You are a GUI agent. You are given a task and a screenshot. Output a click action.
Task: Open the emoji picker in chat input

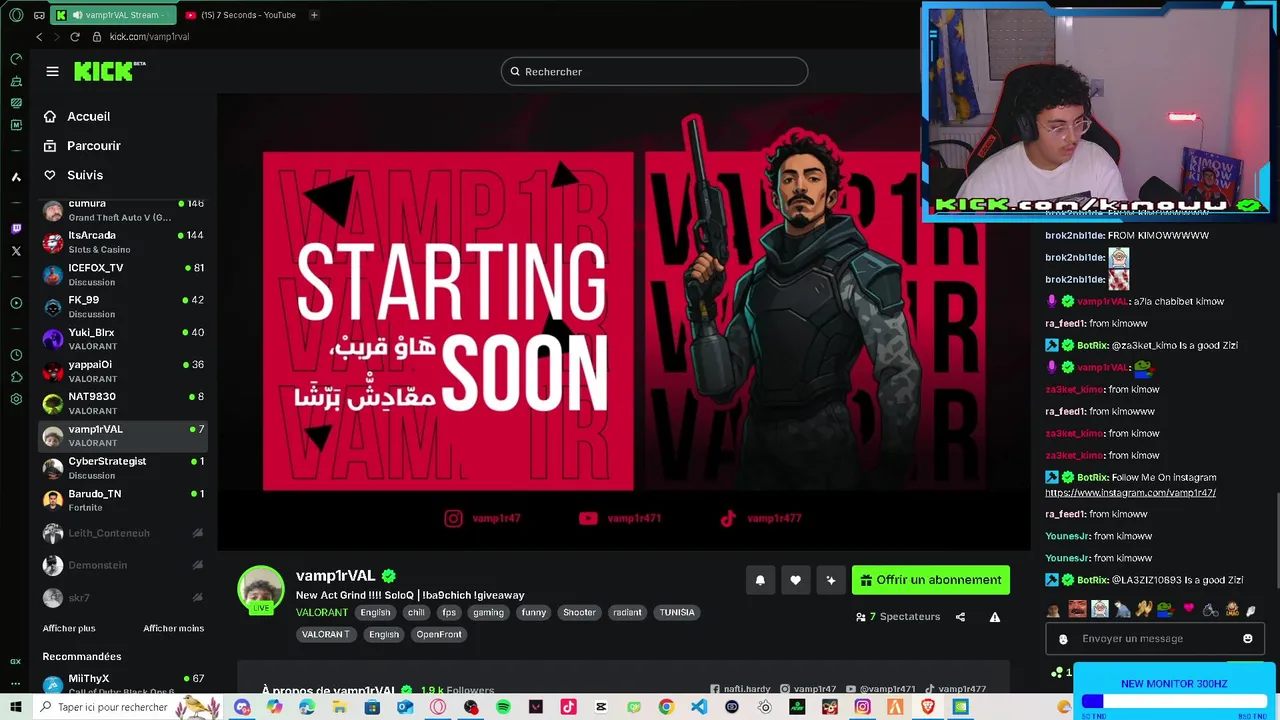[1248, 639]
